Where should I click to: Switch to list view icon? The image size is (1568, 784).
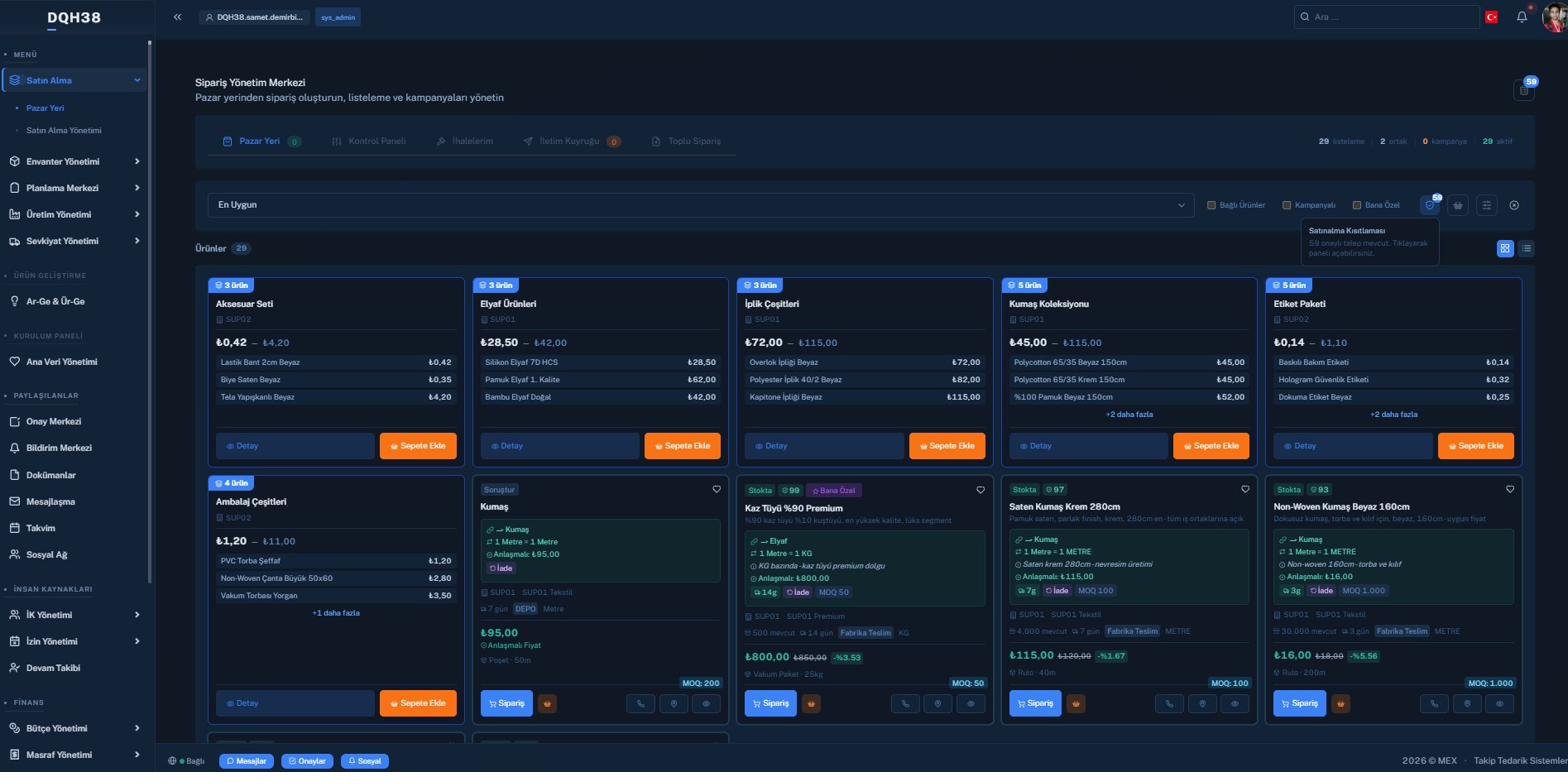point(1526,248)
